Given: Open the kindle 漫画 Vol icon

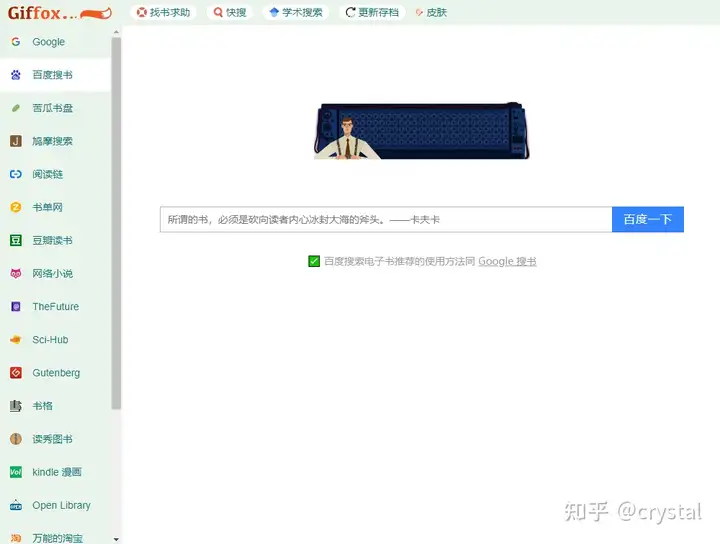Looking at the screenshot, I should click(x=16, y=472).
